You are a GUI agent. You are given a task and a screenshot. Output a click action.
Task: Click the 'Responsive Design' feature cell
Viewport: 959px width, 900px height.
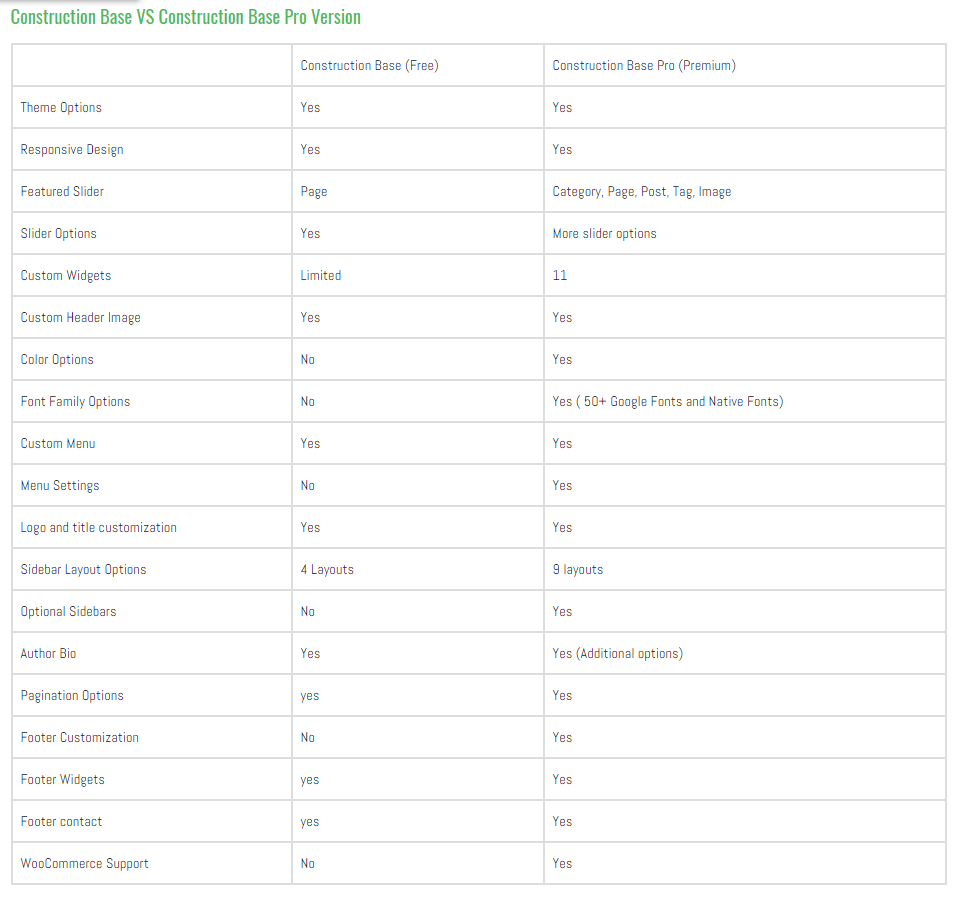click(x=72, y=150)
